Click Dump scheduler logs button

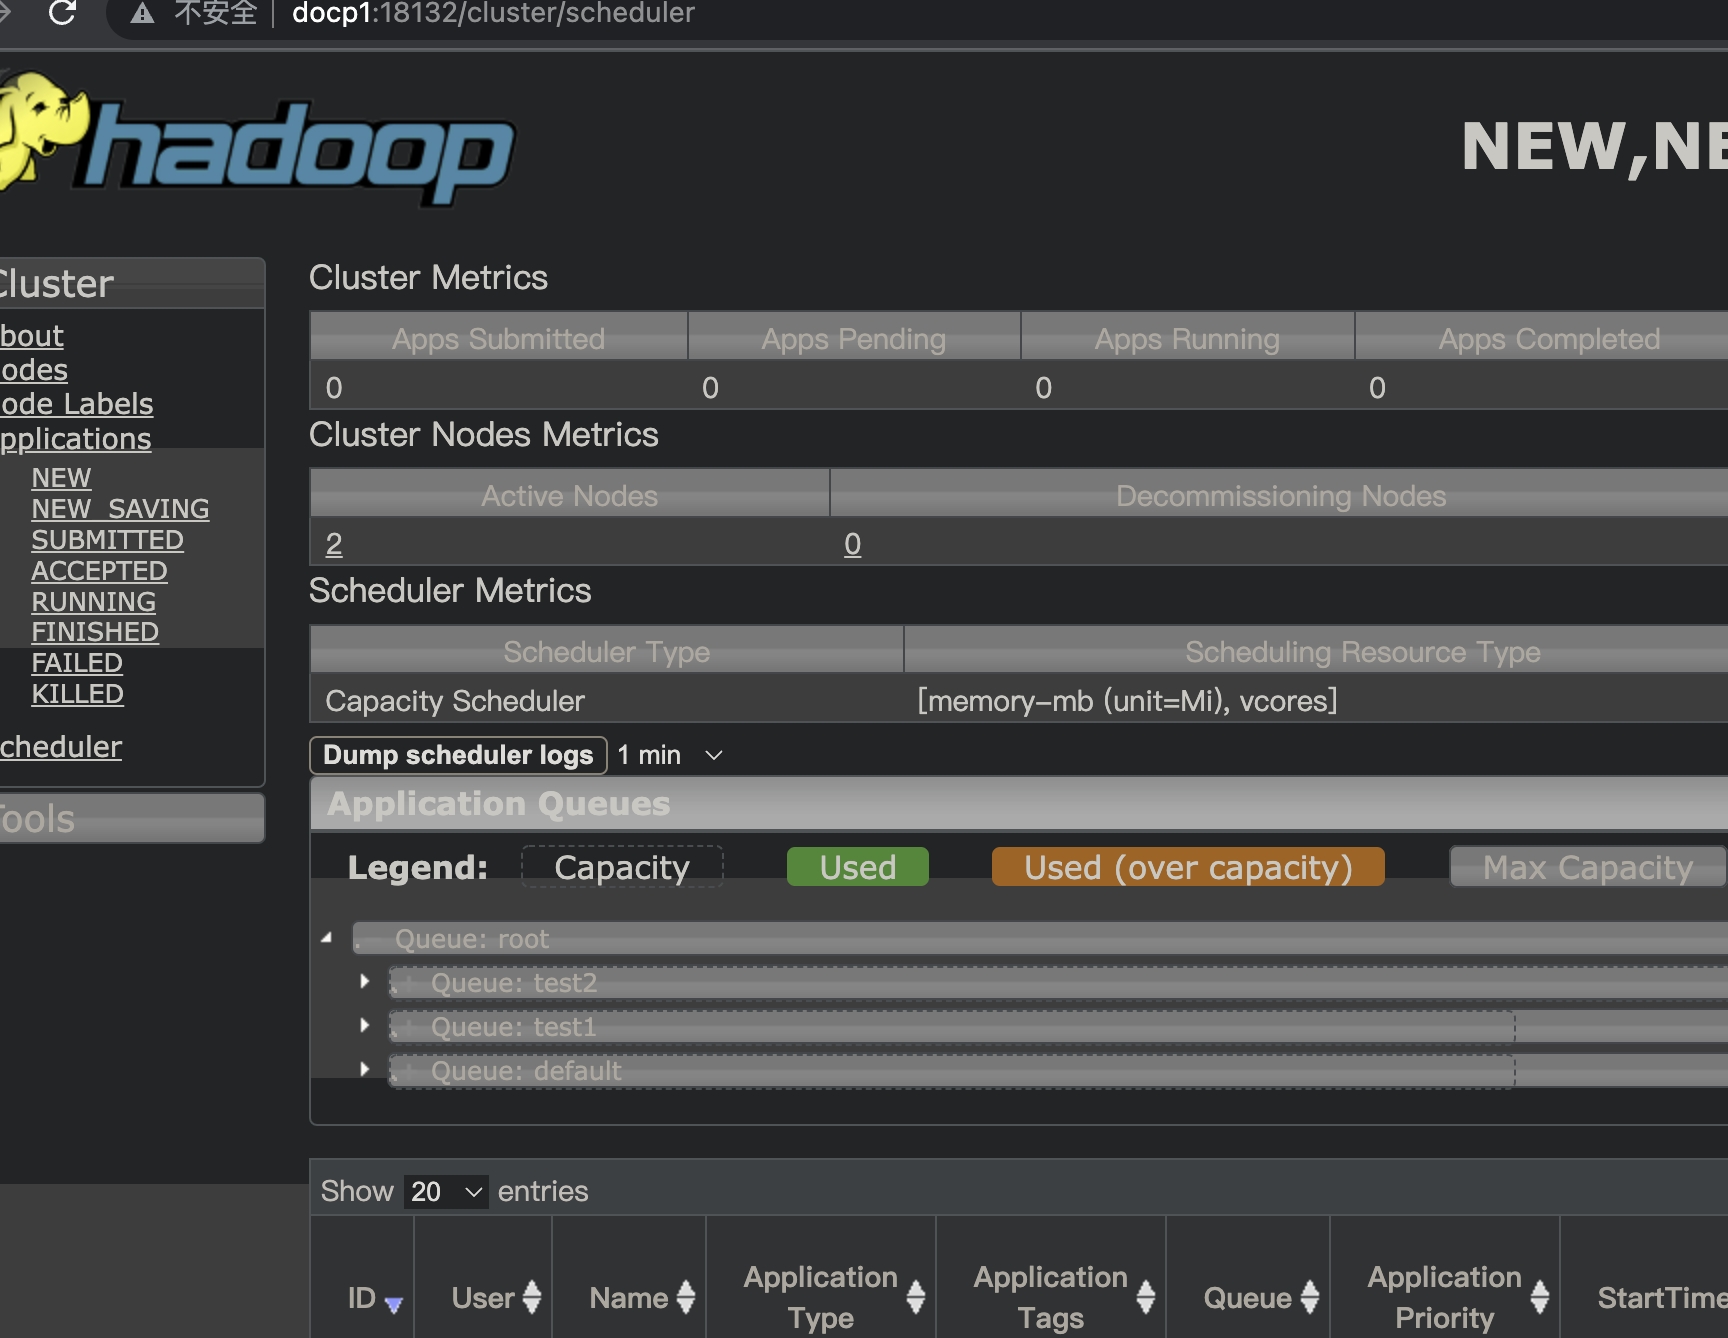(x=458, y=755)
